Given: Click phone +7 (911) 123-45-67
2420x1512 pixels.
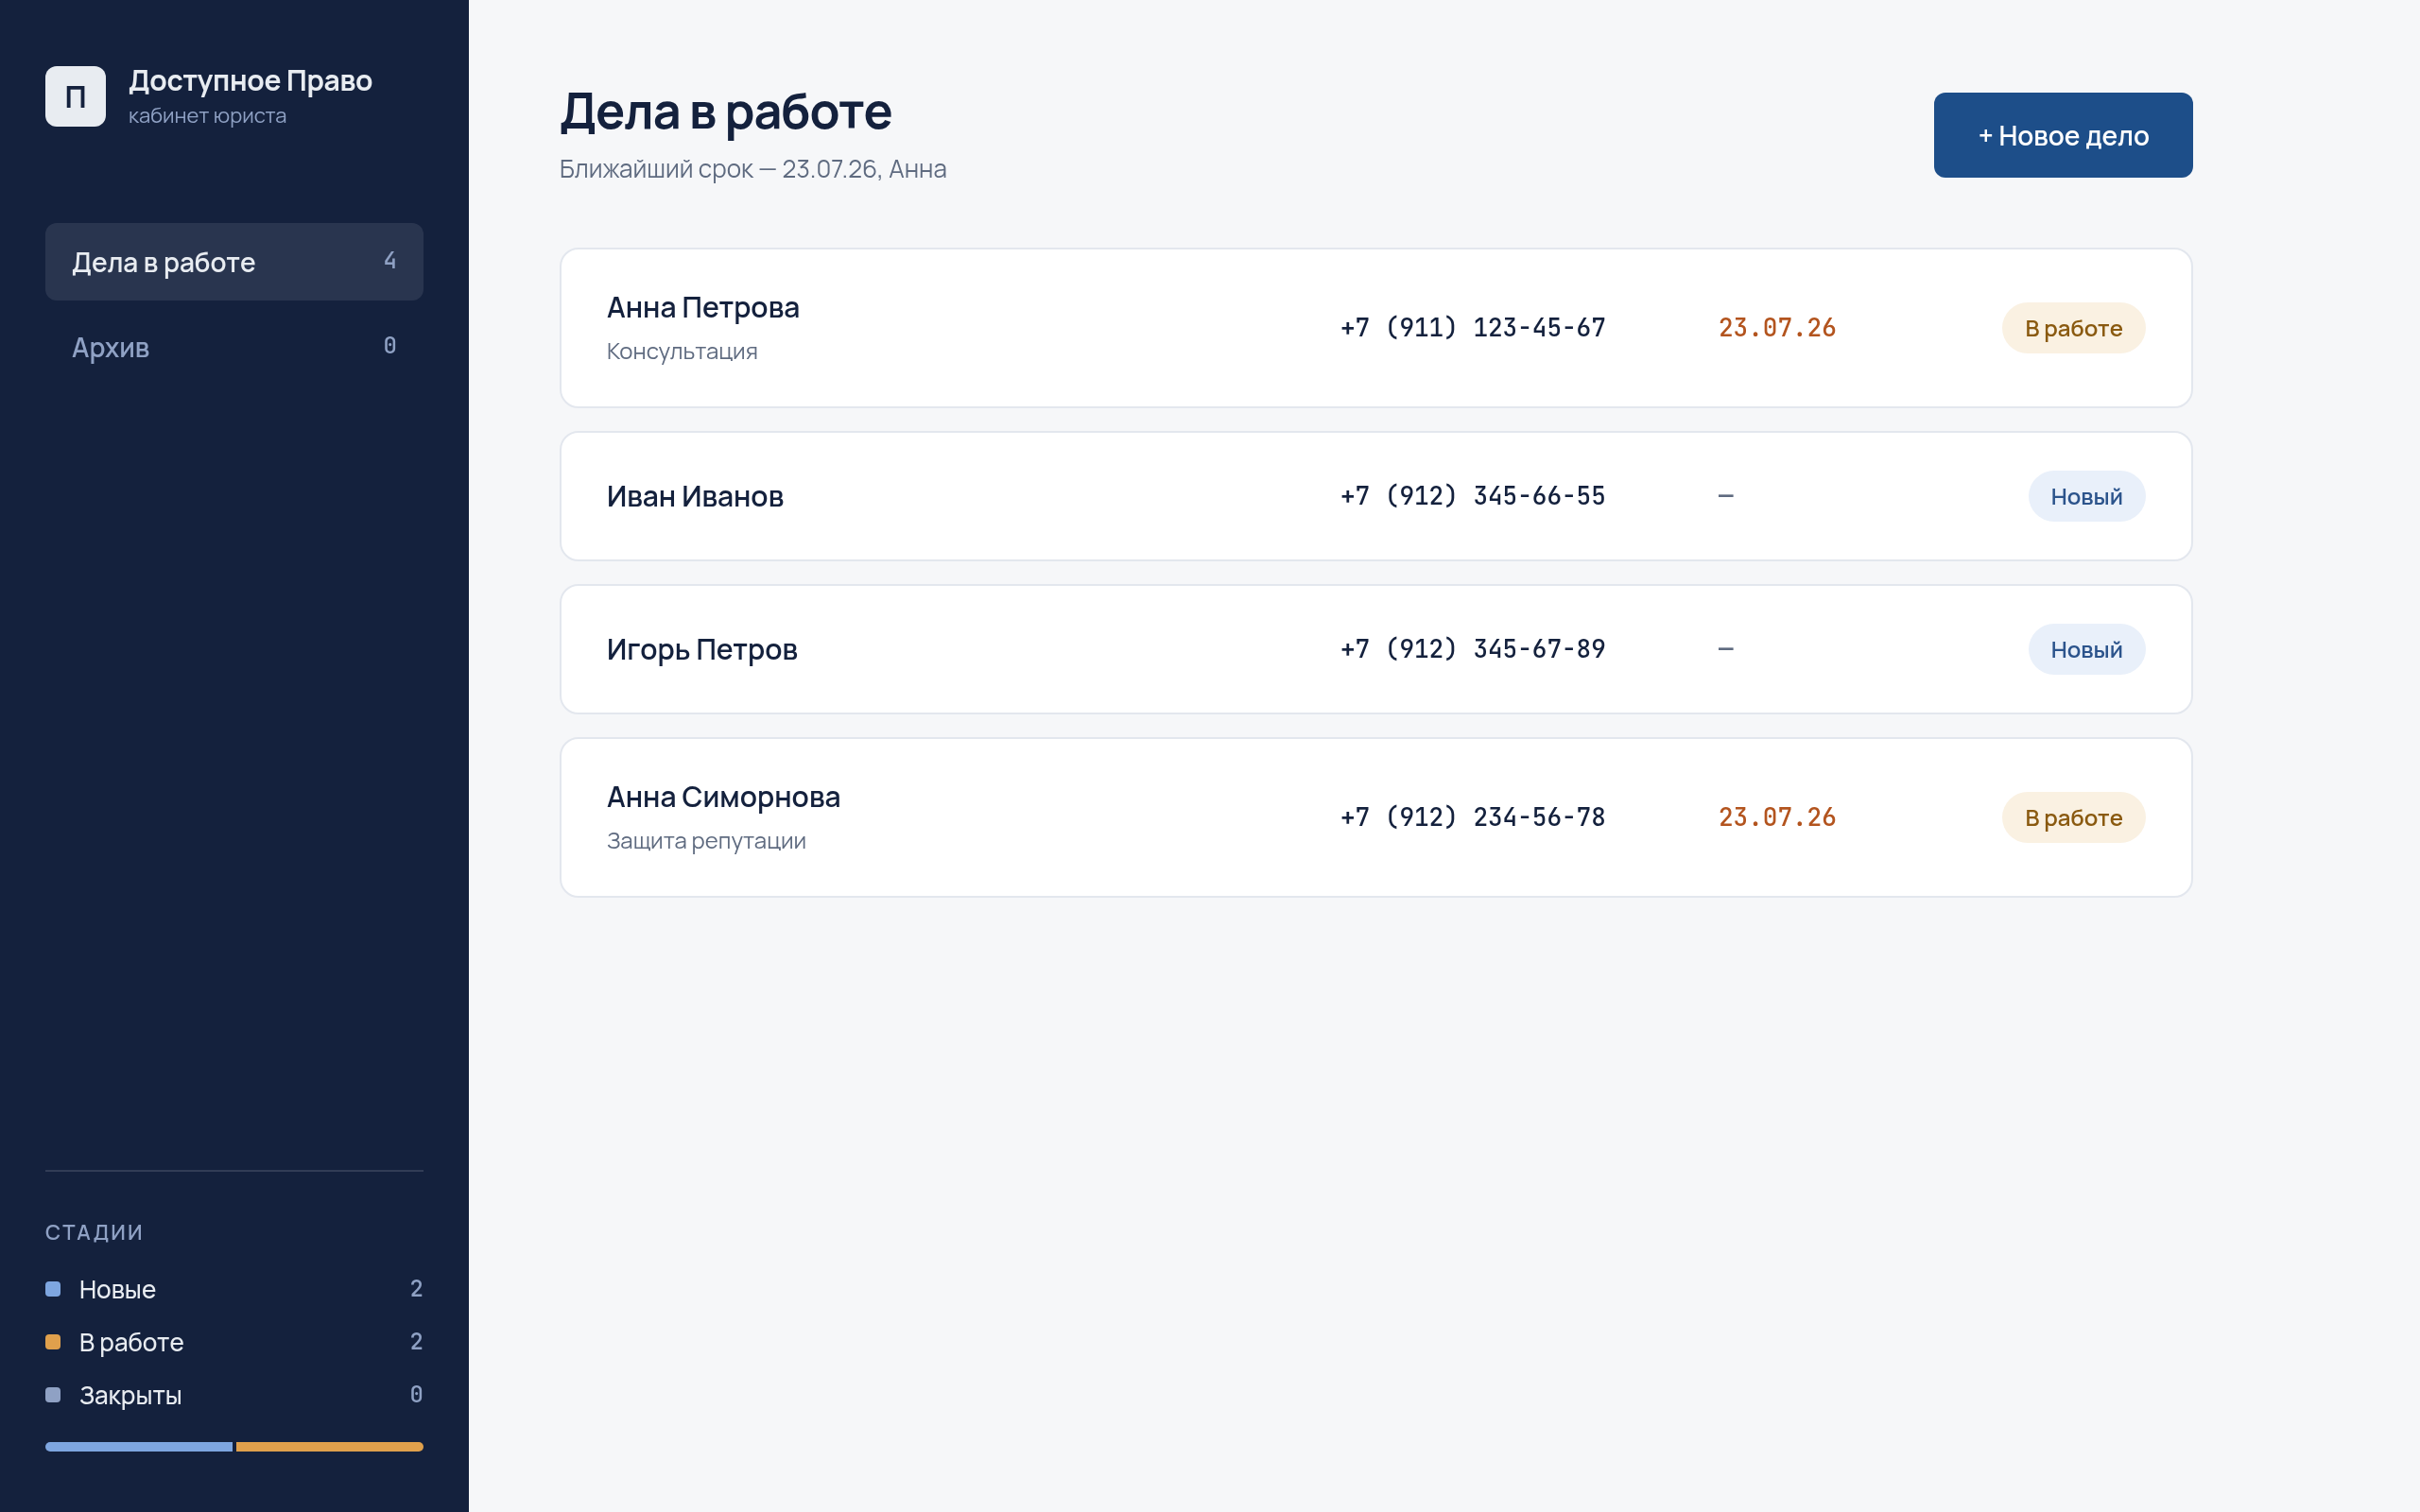Looking at the screenshot, I should point(1473,328).
